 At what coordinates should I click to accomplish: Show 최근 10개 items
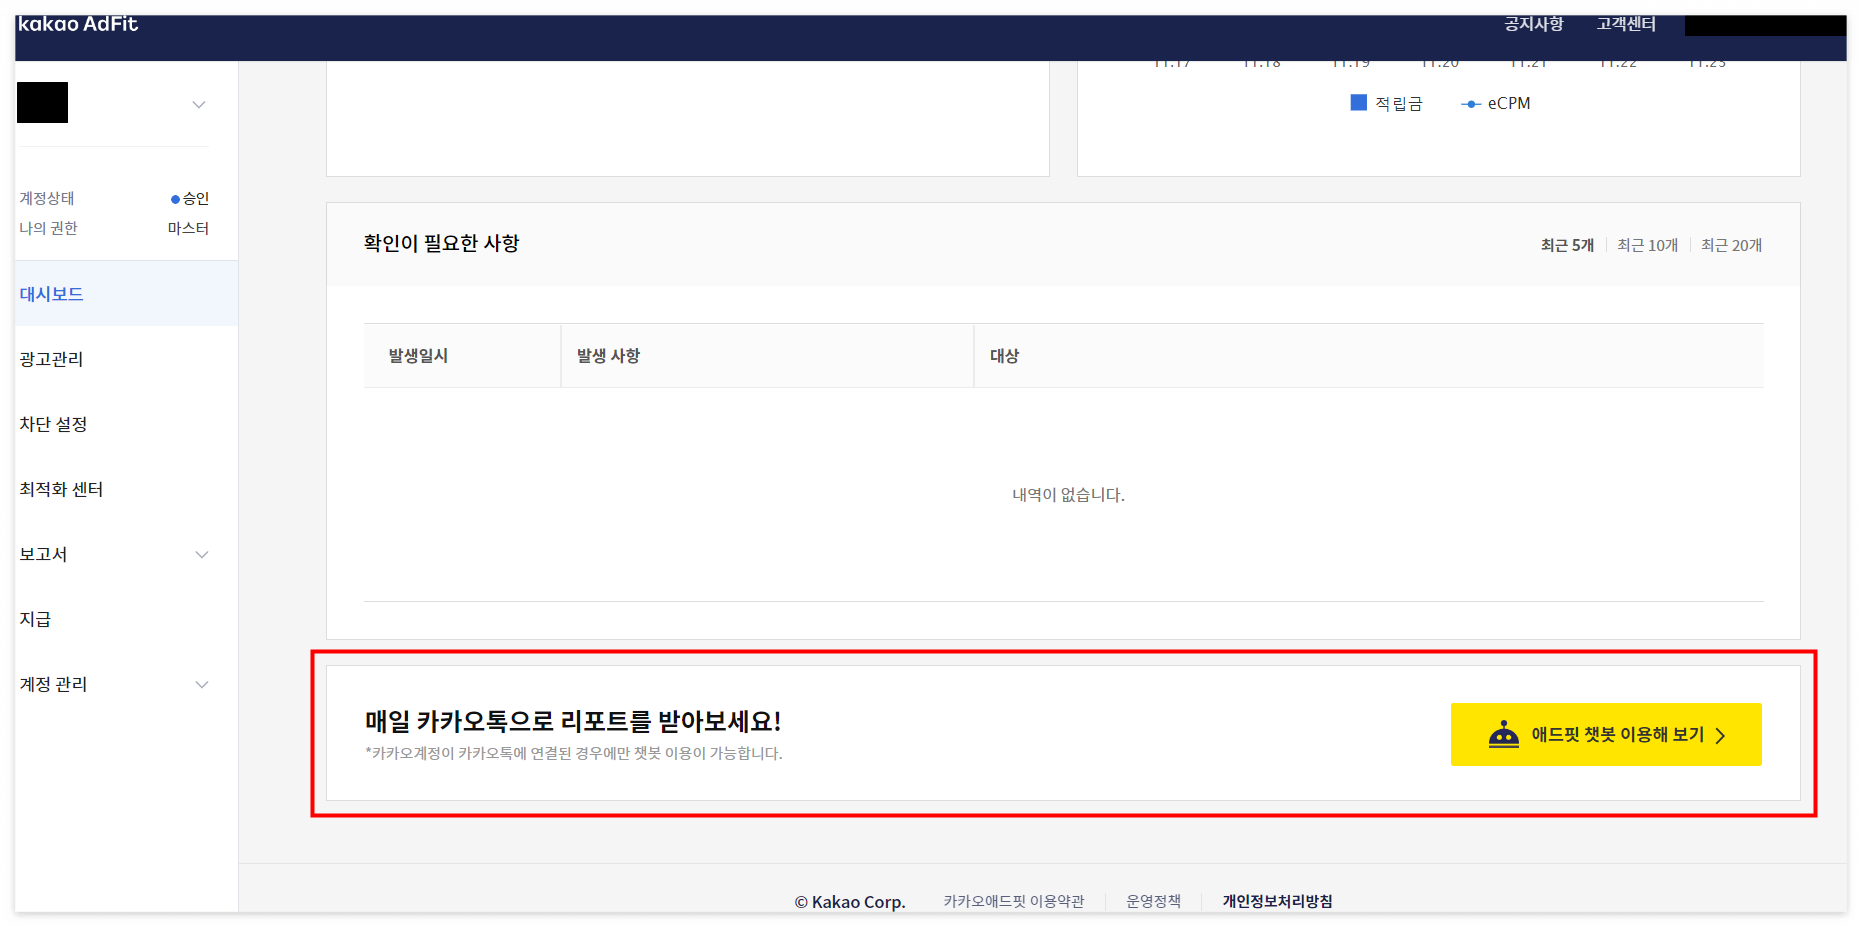point(1648,245)
